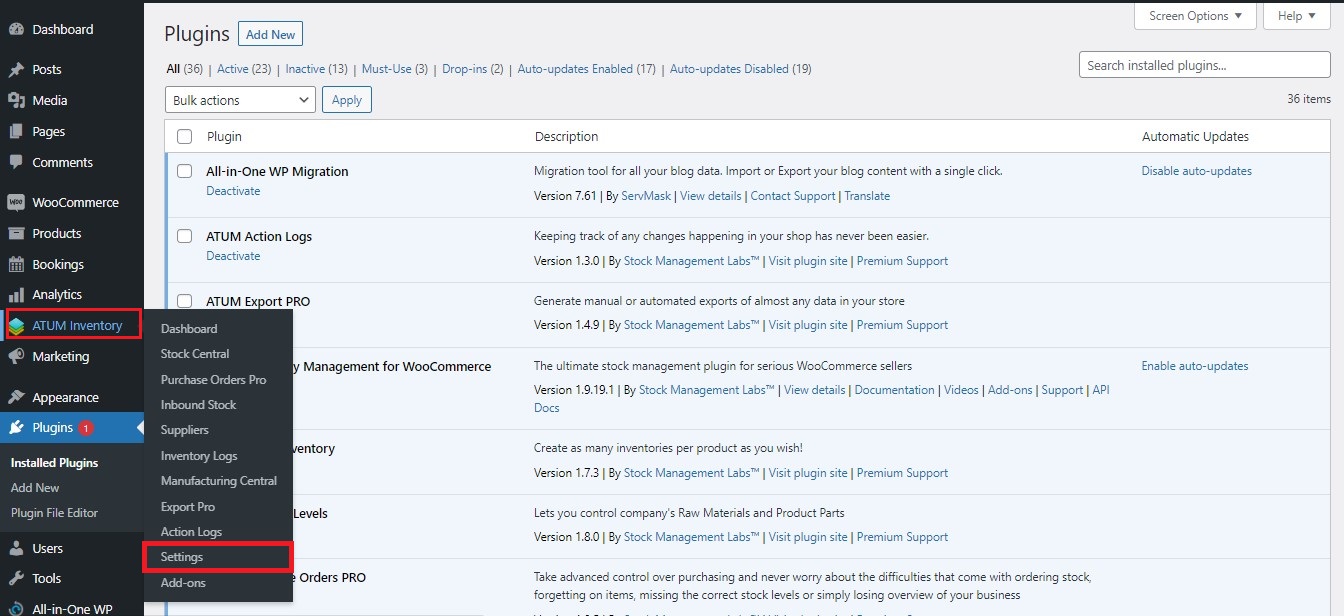The image size is (1344, 616).
Task: Open Stock Central from ATUM flyout menu
Action: click(195, 354)
